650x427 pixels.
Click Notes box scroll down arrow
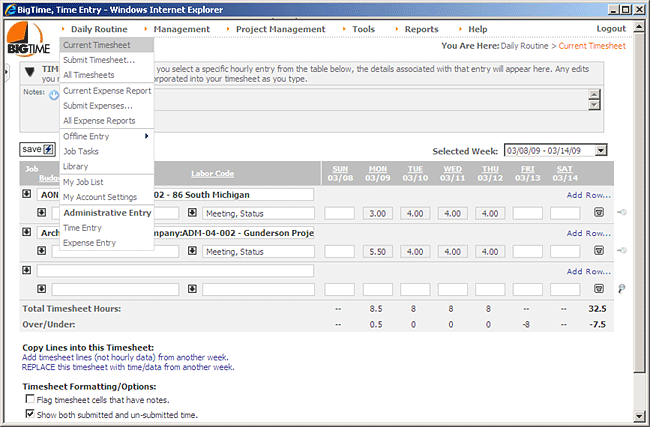[x=594, y=105]
